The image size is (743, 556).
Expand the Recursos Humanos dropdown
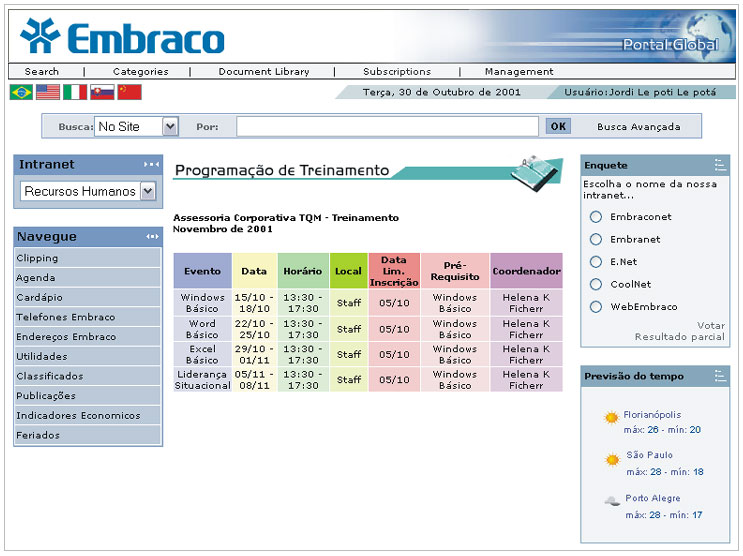pos(148,191)
